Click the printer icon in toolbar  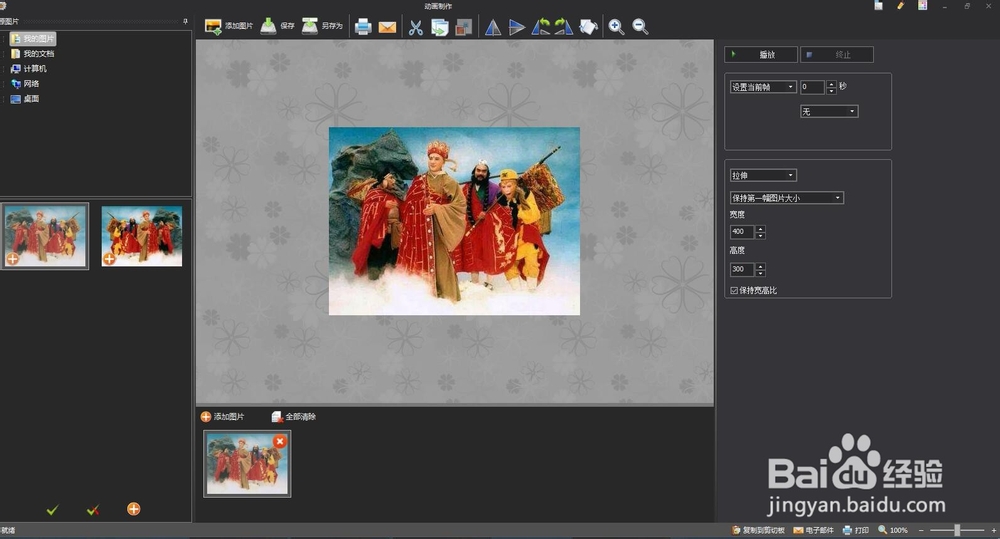click(x=363, y=27)
